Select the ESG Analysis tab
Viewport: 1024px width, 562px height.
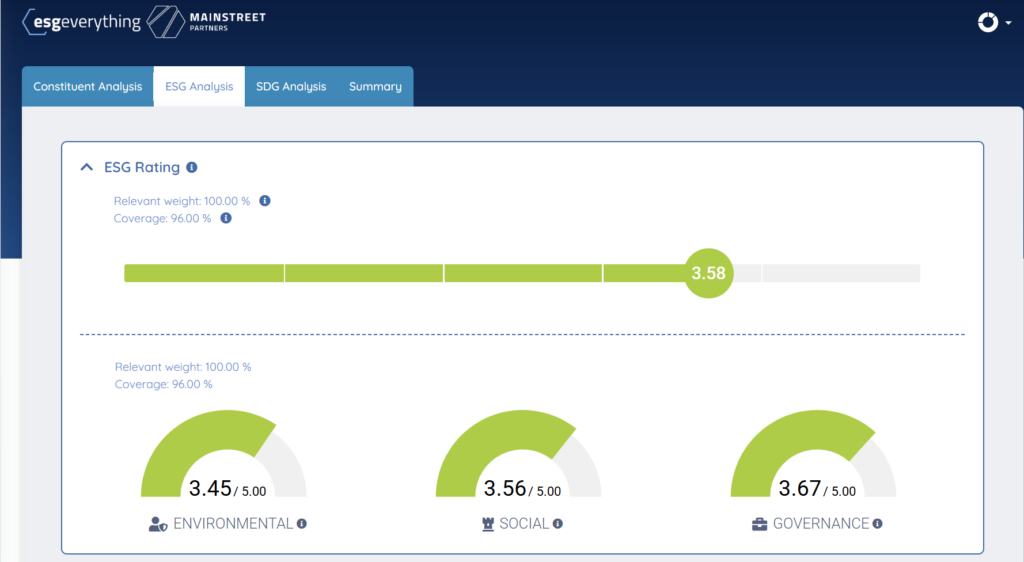coord(199,87)
